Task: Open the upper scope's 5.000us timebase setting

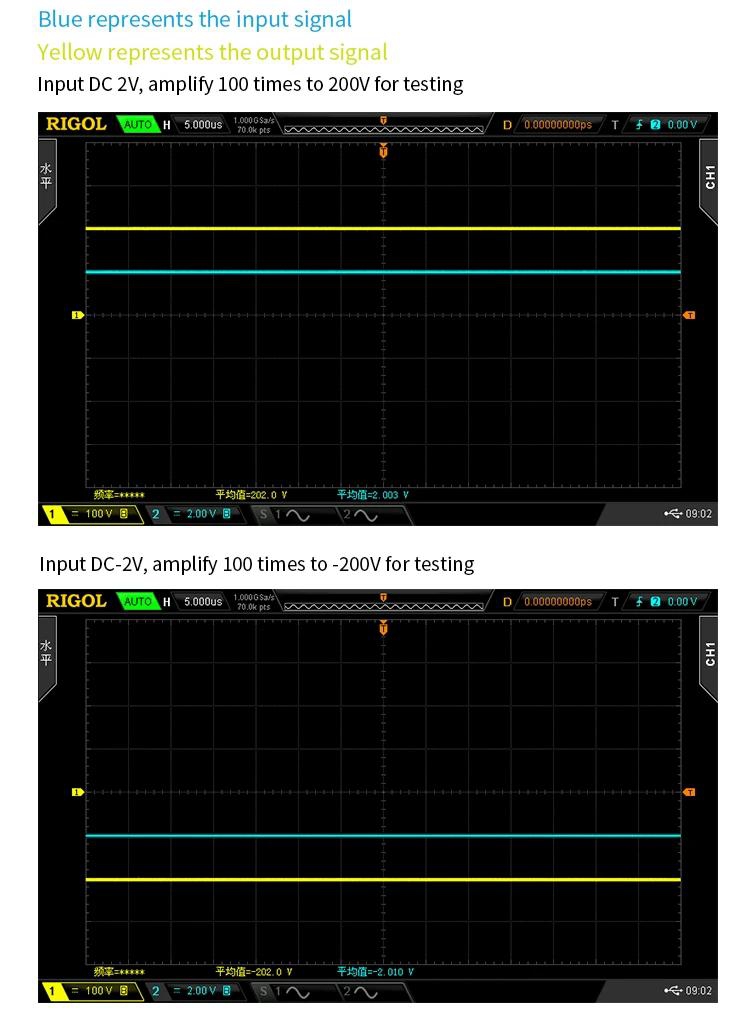Action: click(203, 125)
